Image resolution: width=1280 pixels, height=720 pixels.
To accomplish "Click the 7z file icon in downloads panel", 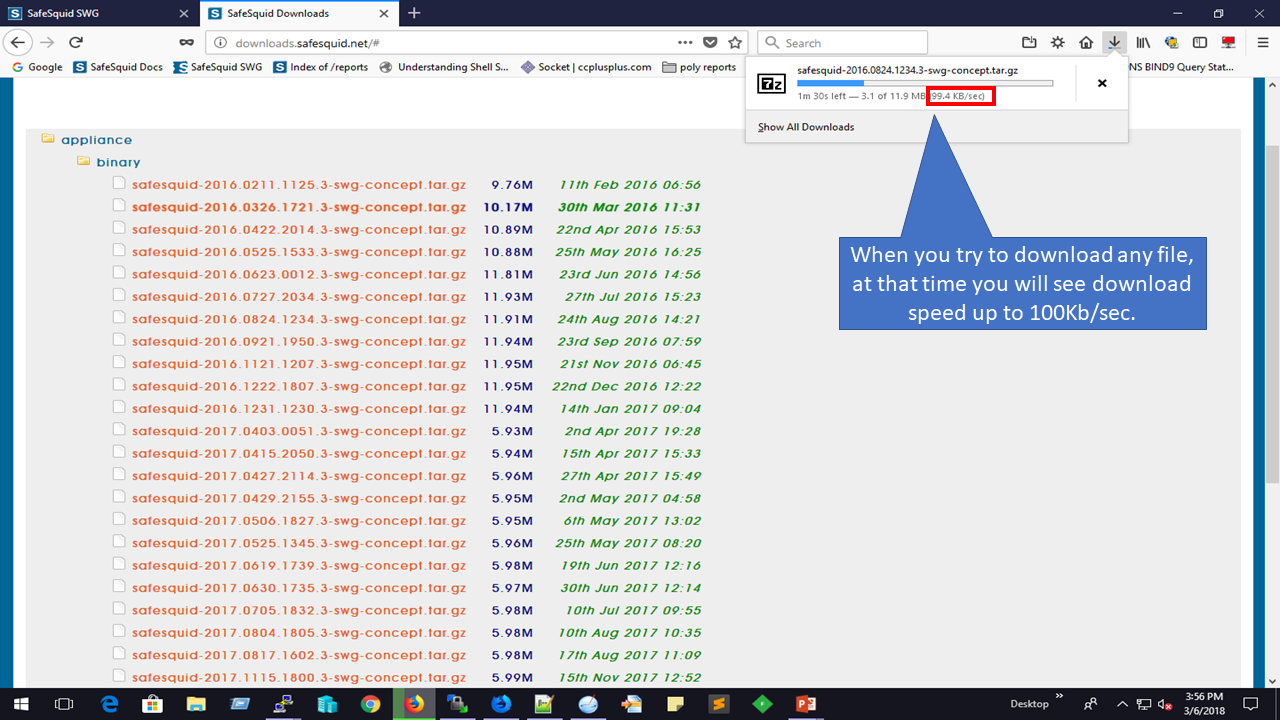I will click(x=772, y=84).
